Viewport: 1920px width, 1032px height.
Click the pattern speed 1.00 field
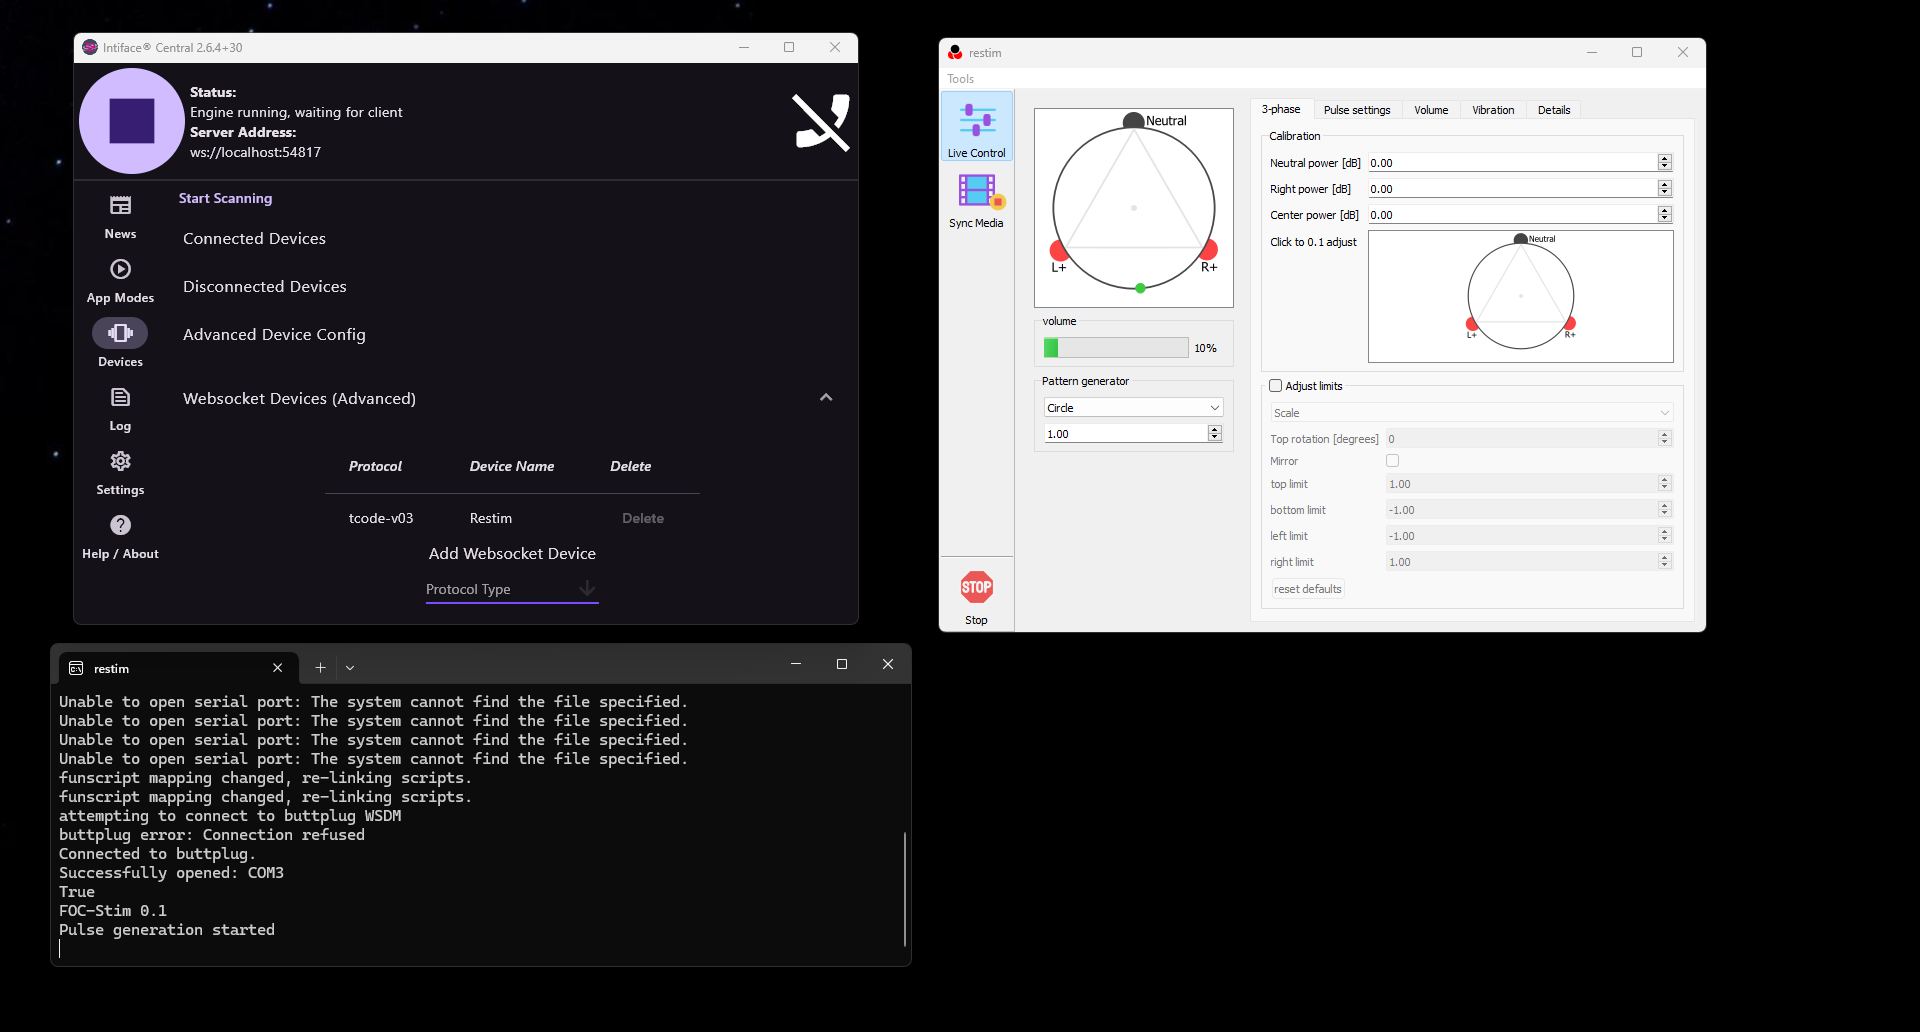1125,433
